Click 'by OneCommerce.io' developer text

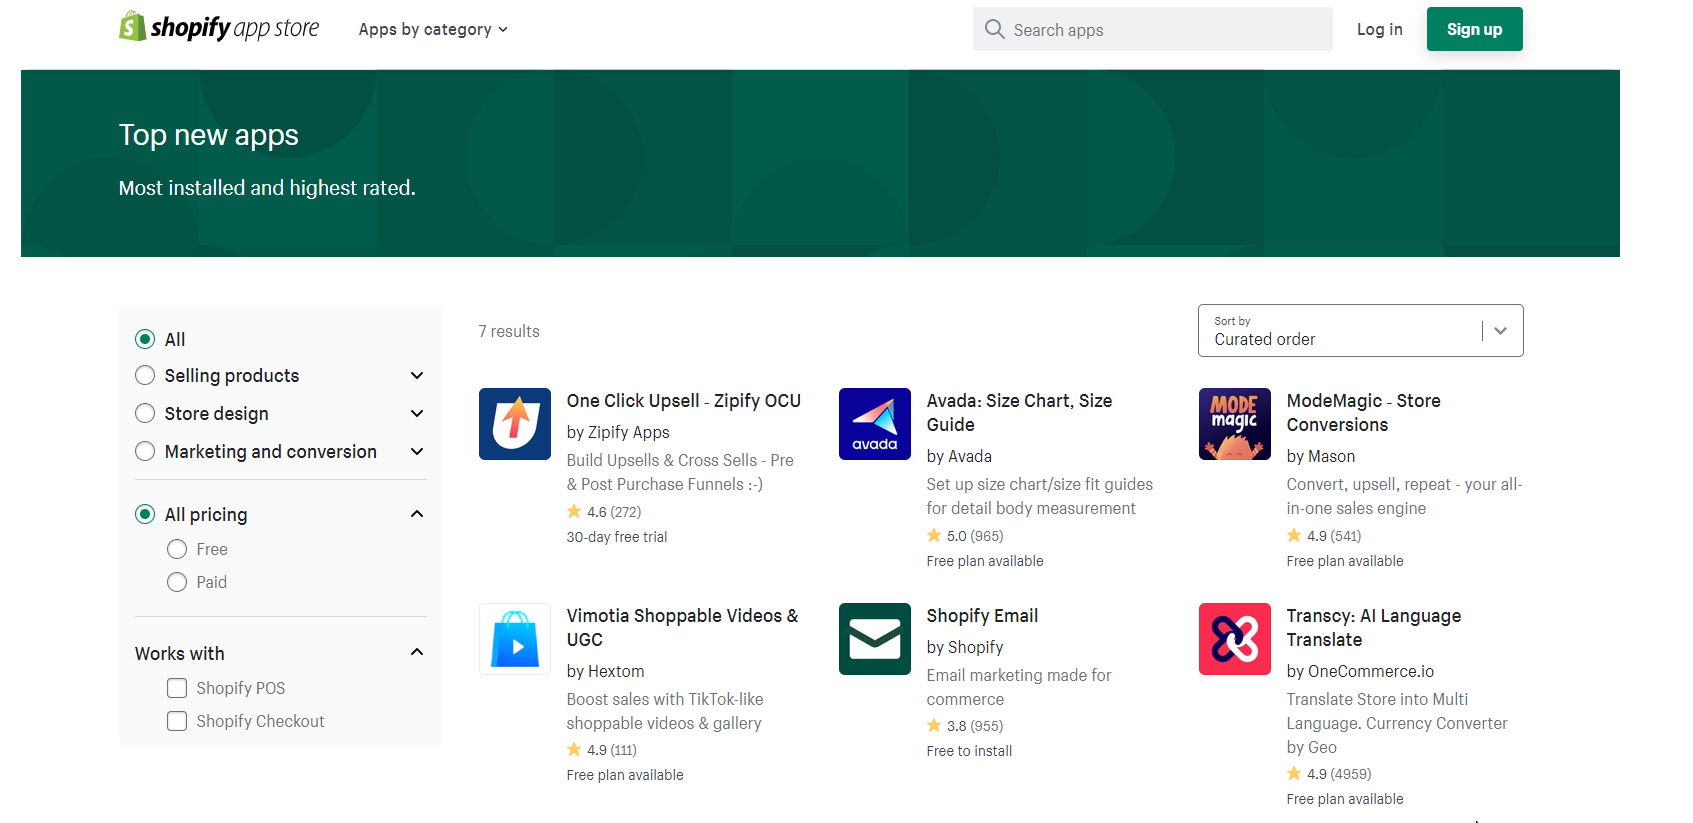click(1360, 671)
